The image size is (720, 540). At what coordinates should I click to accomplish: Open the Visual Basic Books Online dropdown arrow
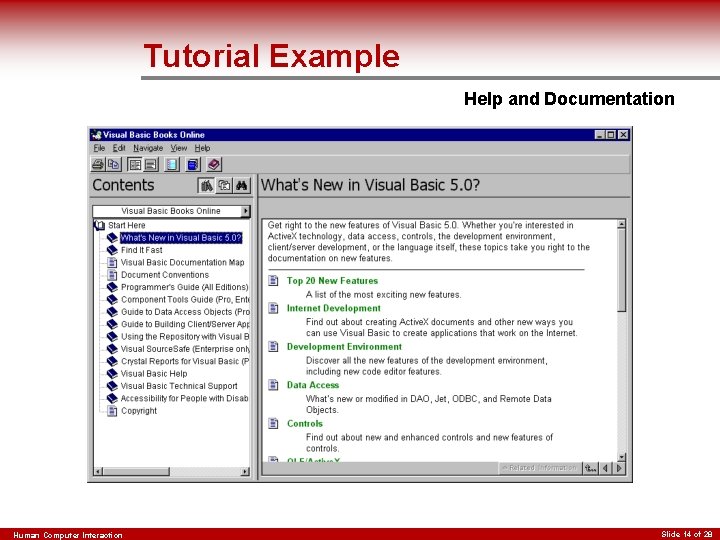pyautogui.click(x=246, y=211)
